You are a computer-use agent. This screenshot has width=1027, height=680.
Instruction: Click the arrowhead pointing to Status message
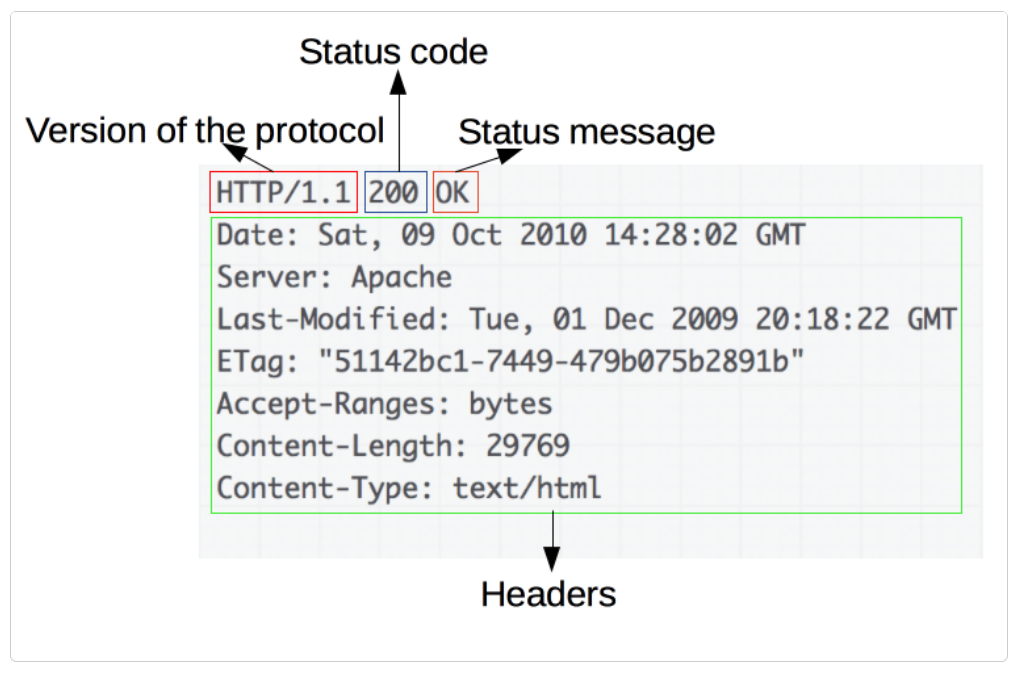509,155
